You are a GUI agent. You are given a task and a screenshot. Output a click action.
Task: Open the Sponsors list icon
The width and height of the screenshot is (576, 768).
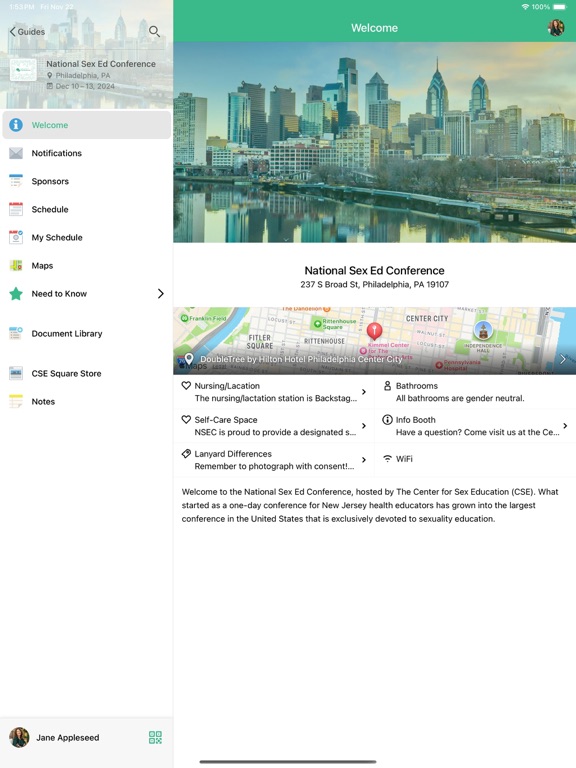coord(16,181)
